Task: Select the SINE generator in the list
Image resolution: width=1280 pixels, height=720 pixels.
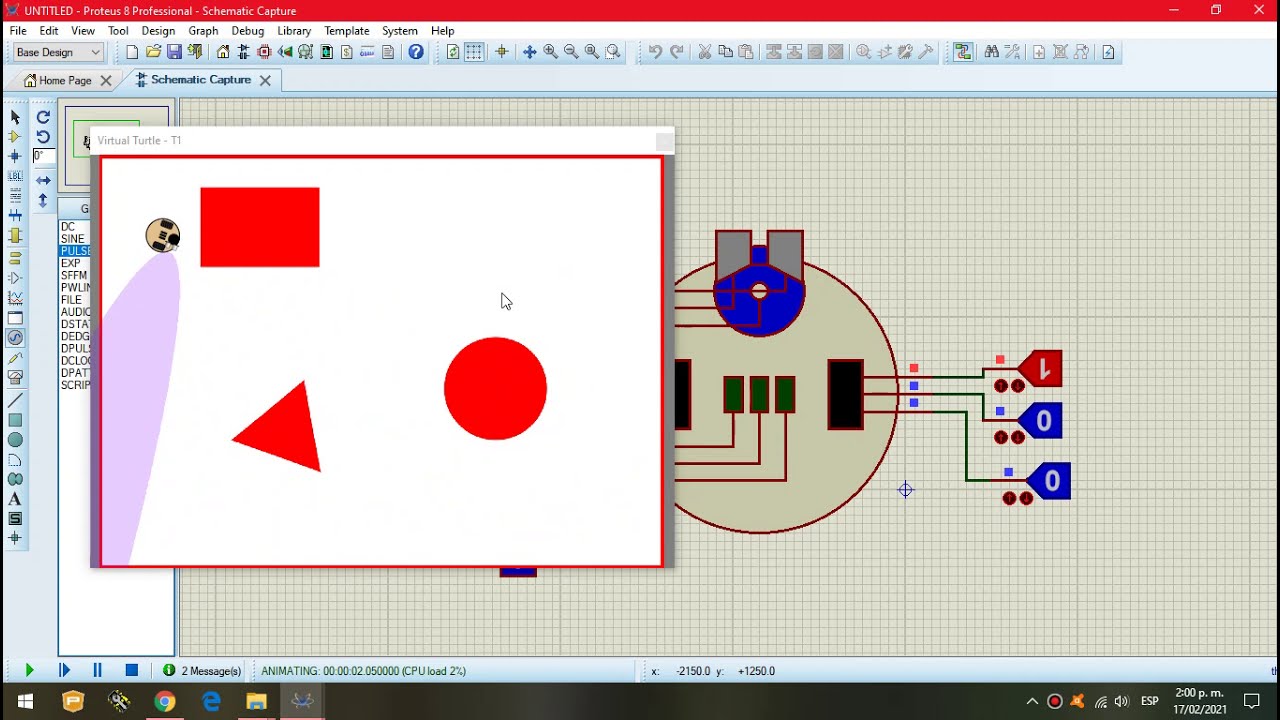Action: click(72, 239)
